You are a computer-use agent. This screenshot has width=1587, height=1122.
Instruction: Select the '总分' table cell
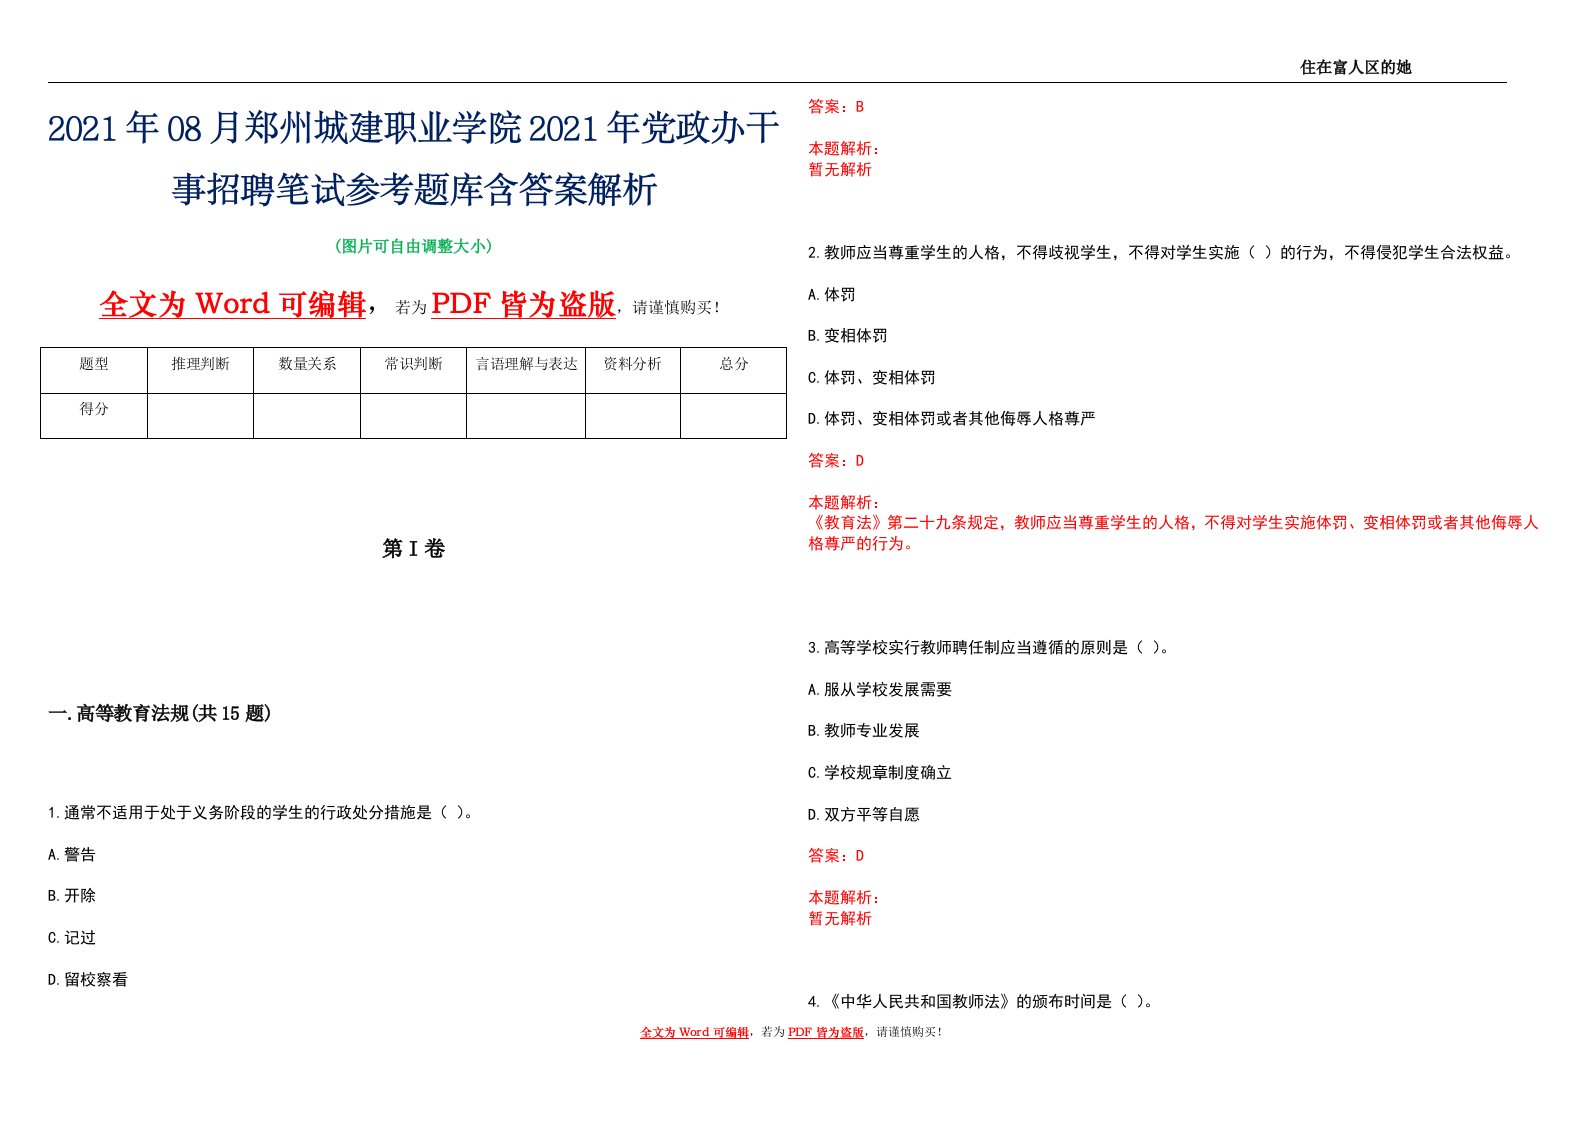(734, 370)
